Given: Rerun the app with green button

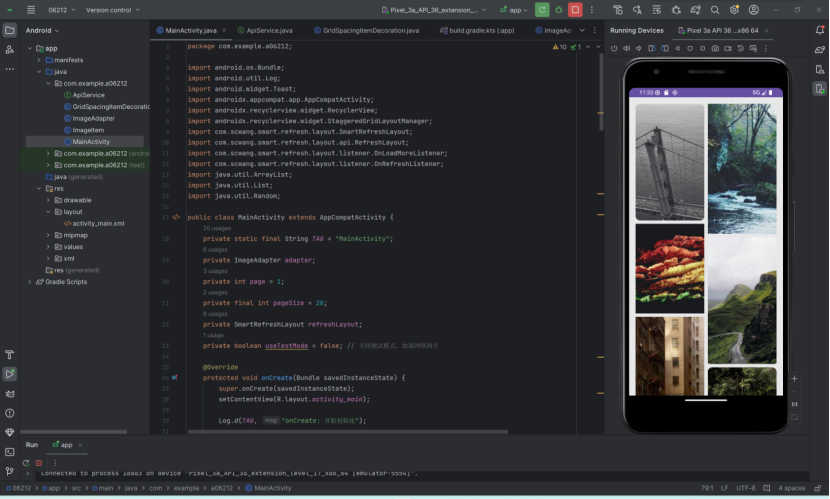Looking at the screenshot, I should 542,10.
